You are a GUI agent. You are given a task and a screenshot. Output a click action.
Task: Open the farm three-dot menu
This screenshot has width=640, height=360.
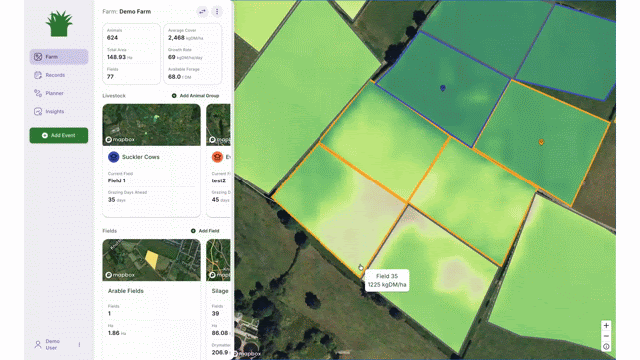217,11
